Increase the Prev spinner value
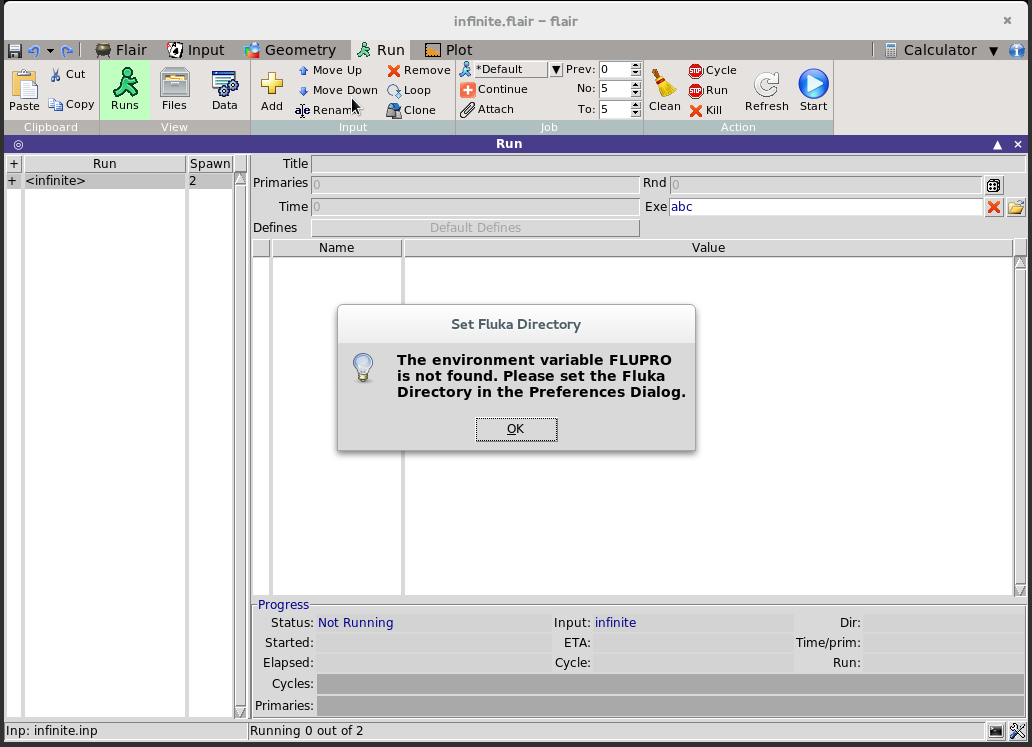1032x747 pixels. point(636,66)
